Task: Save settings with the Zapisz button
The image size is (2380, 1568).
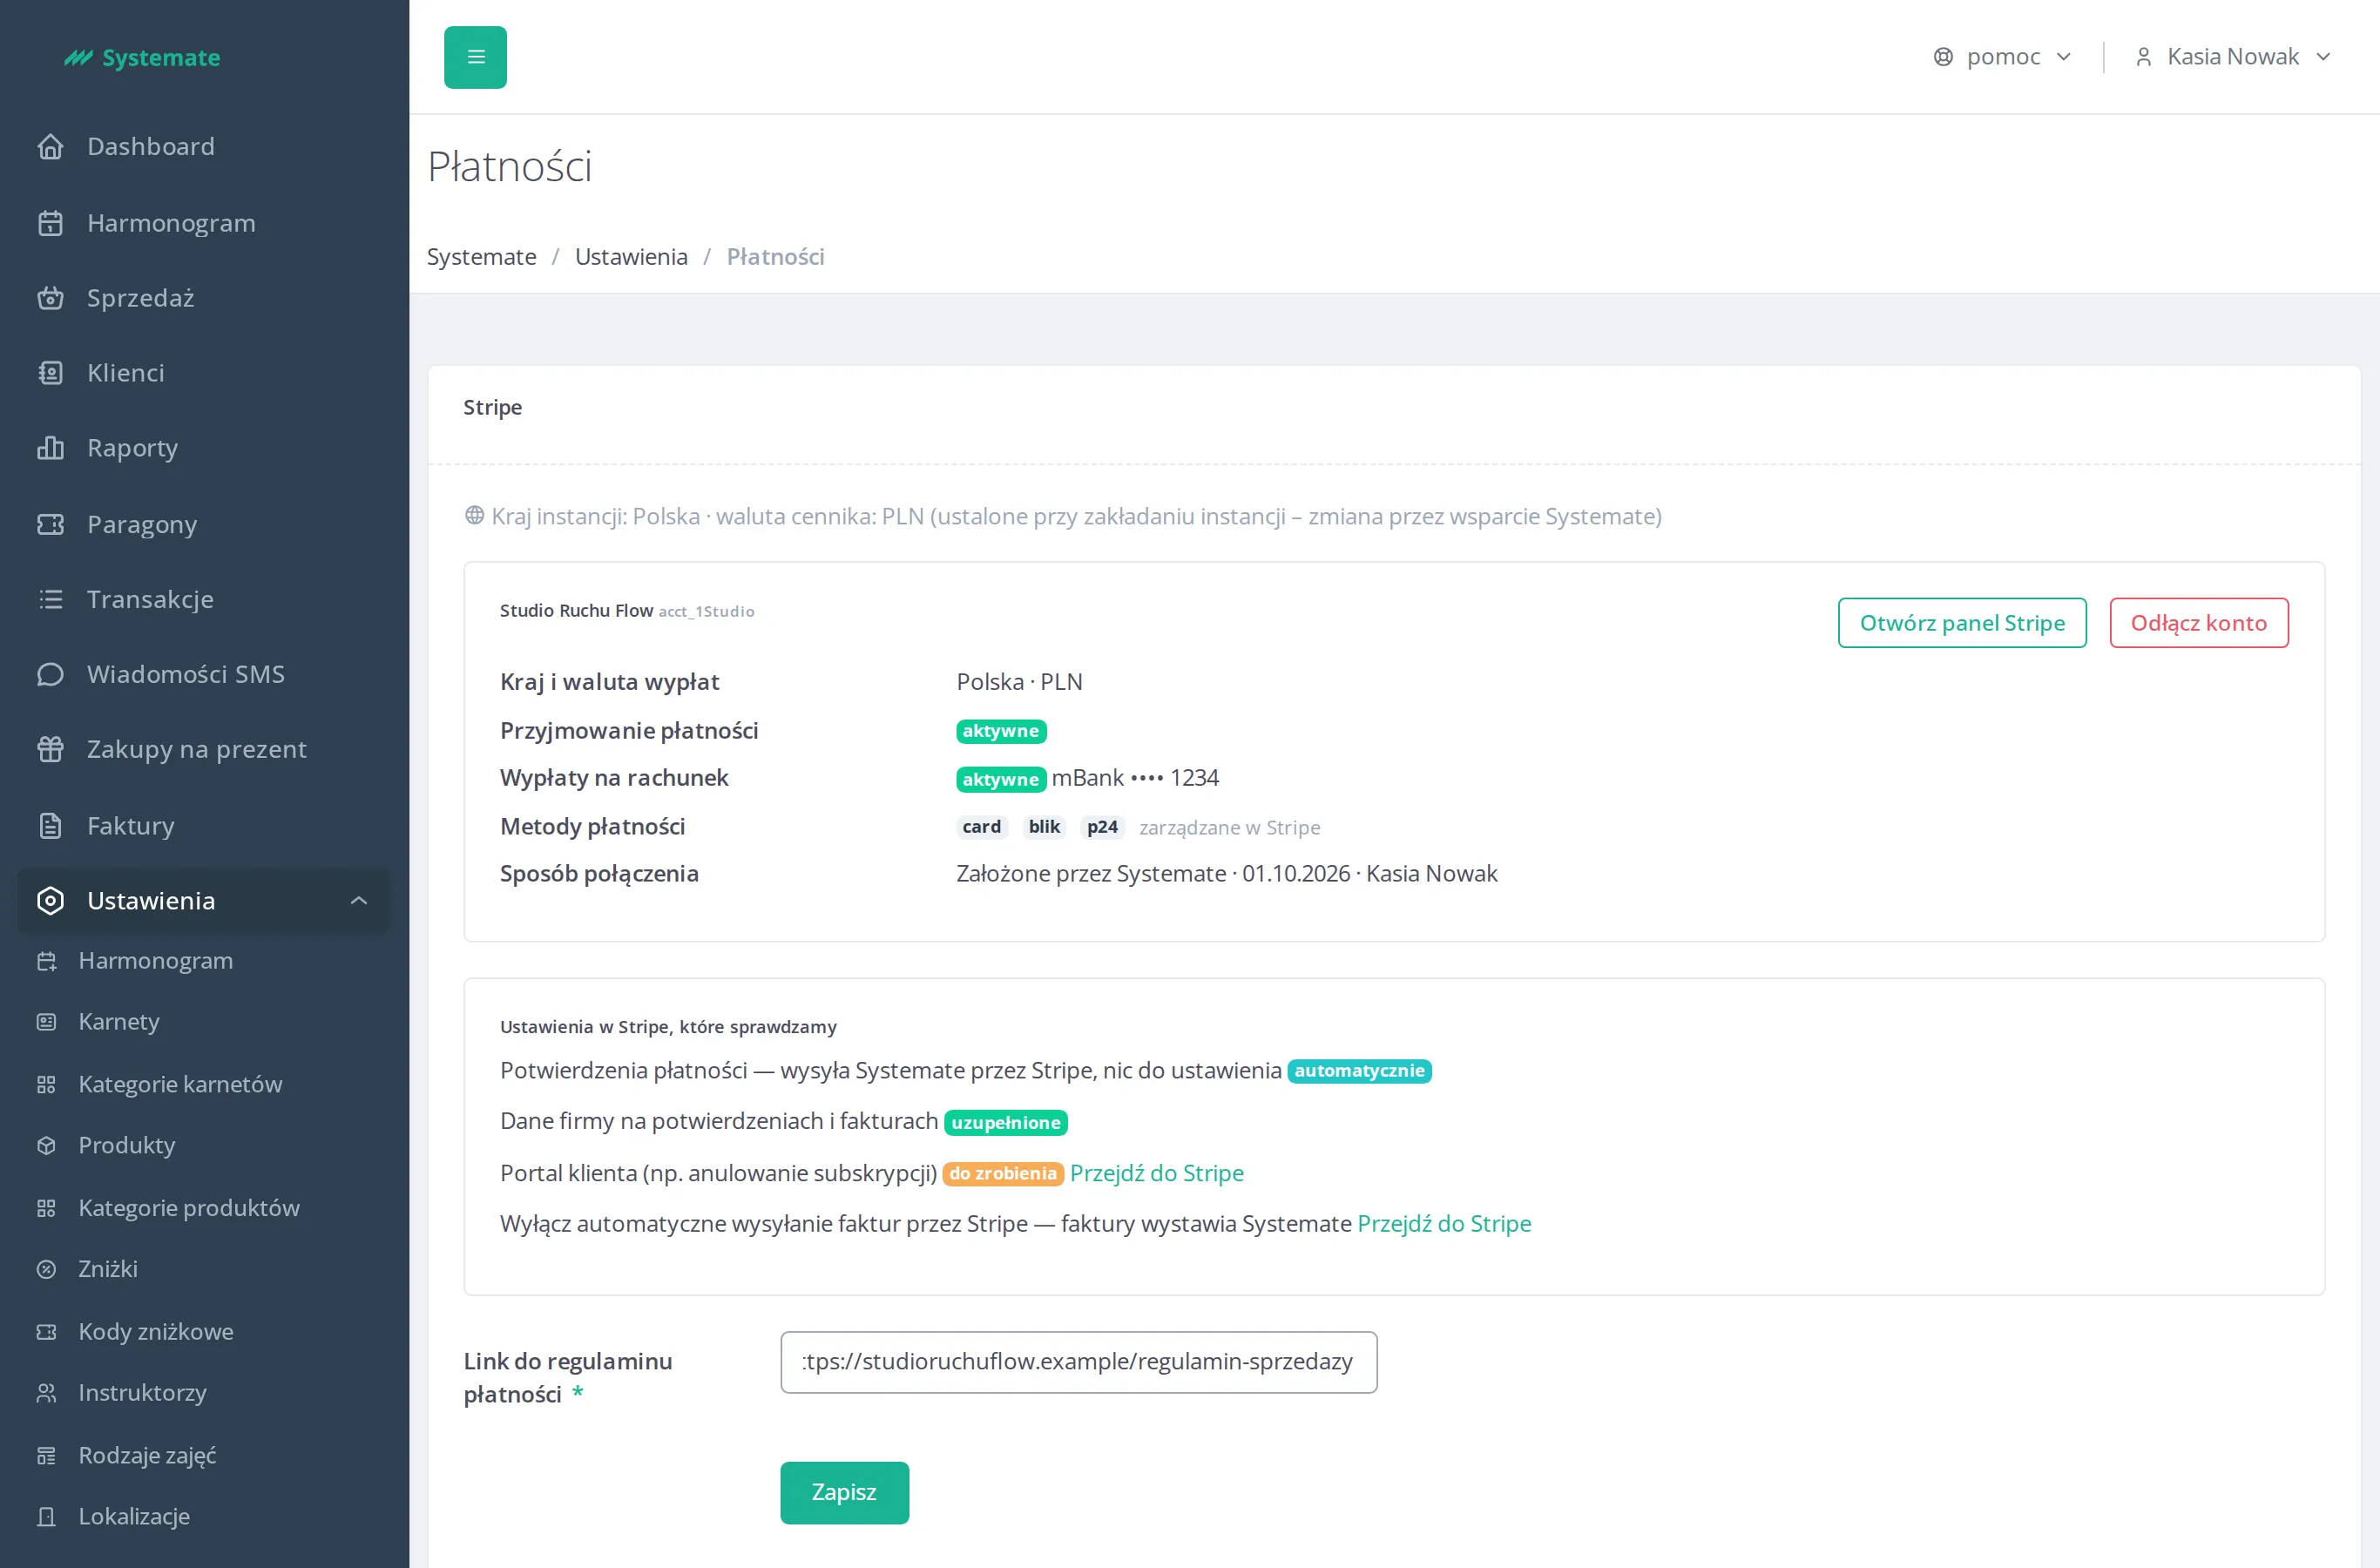Action: (x=844, y=1493)
